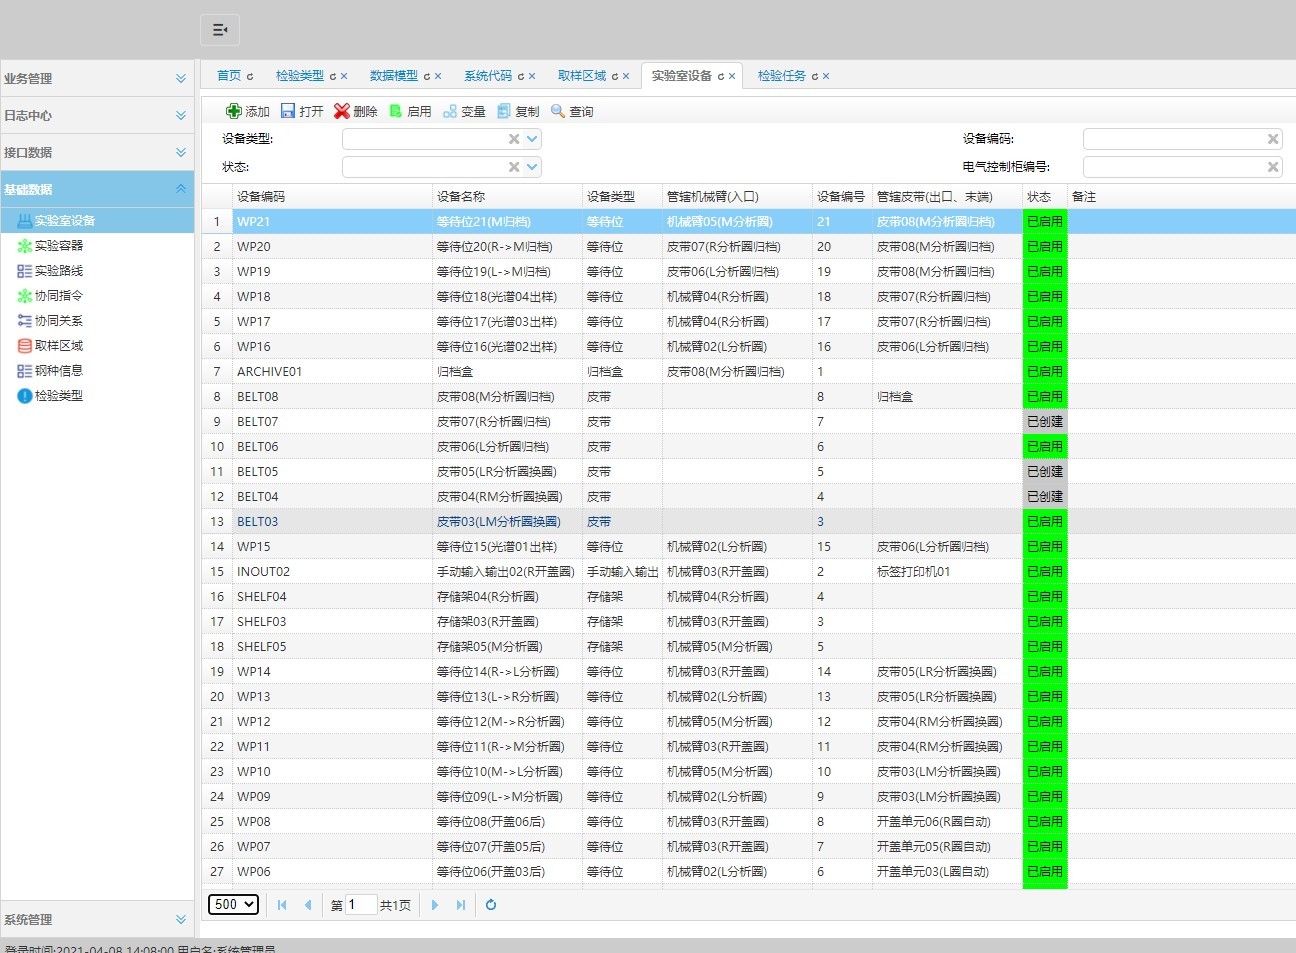Clear the 设备类型 filter with its X icon

514,139
